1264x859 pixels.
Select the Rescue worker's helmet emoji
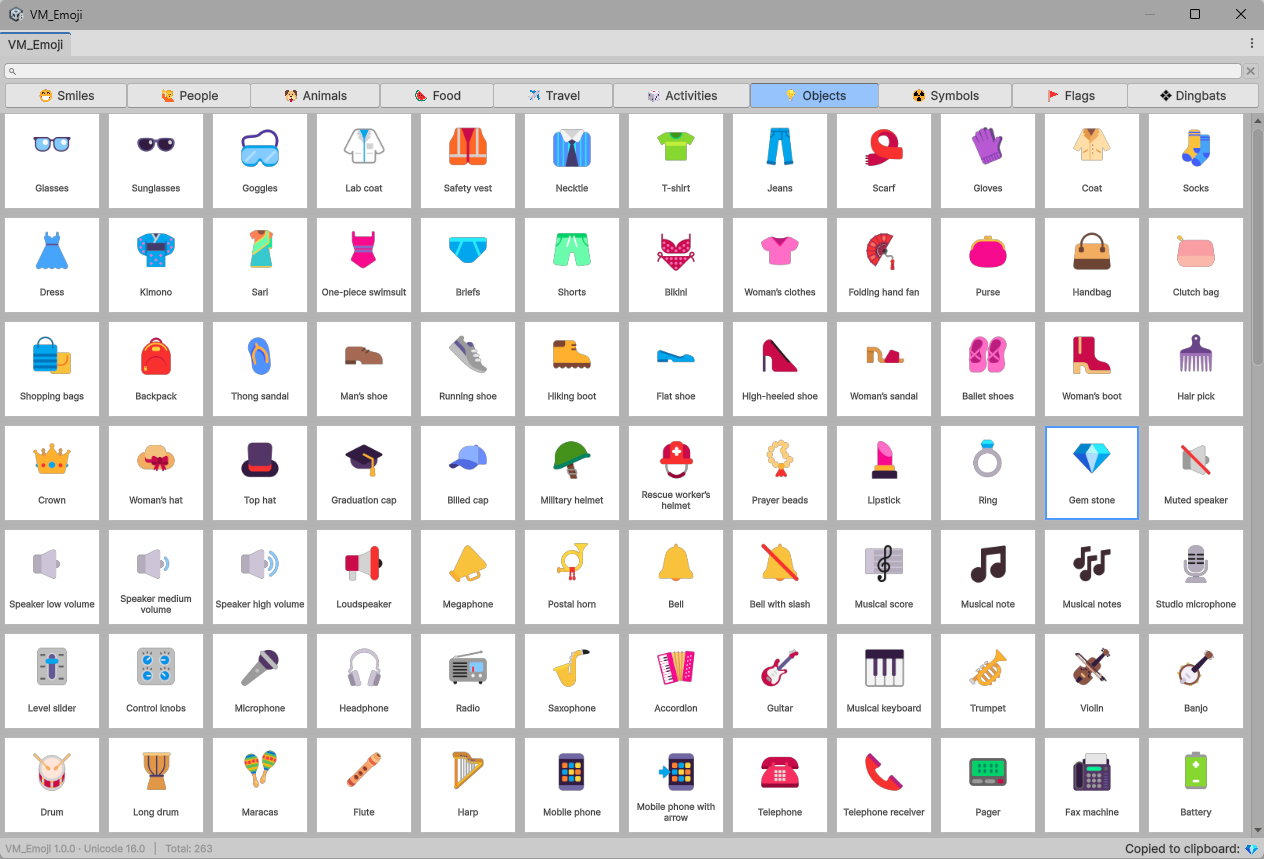676,473
